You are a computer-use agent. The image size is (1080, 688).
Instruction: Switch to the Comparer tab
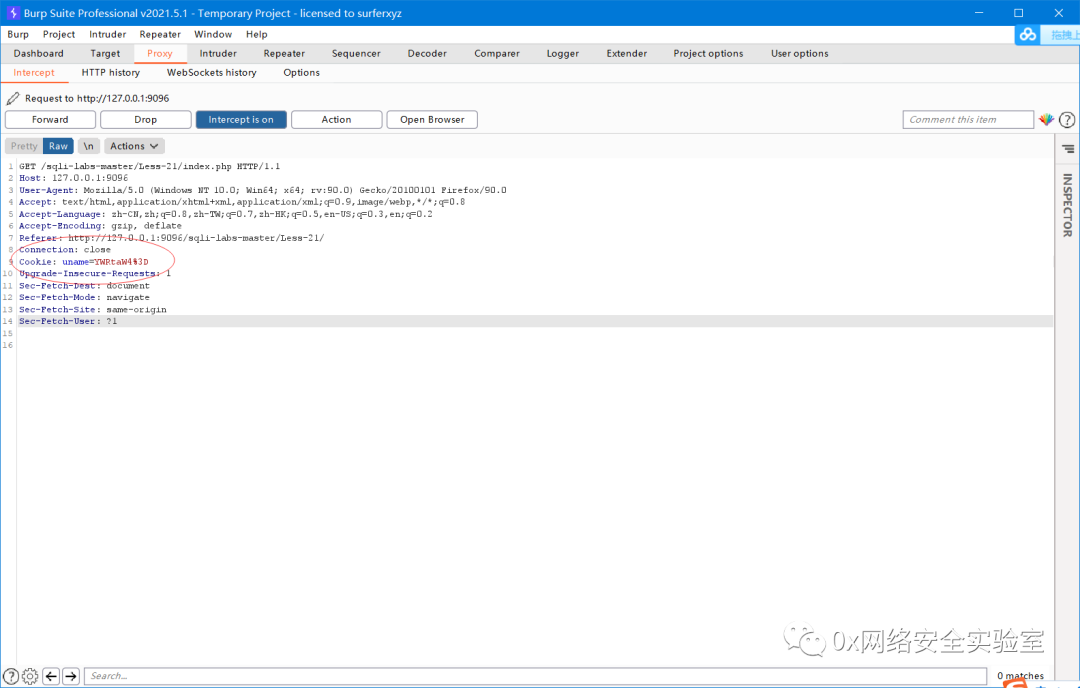(x=497, y=54)
